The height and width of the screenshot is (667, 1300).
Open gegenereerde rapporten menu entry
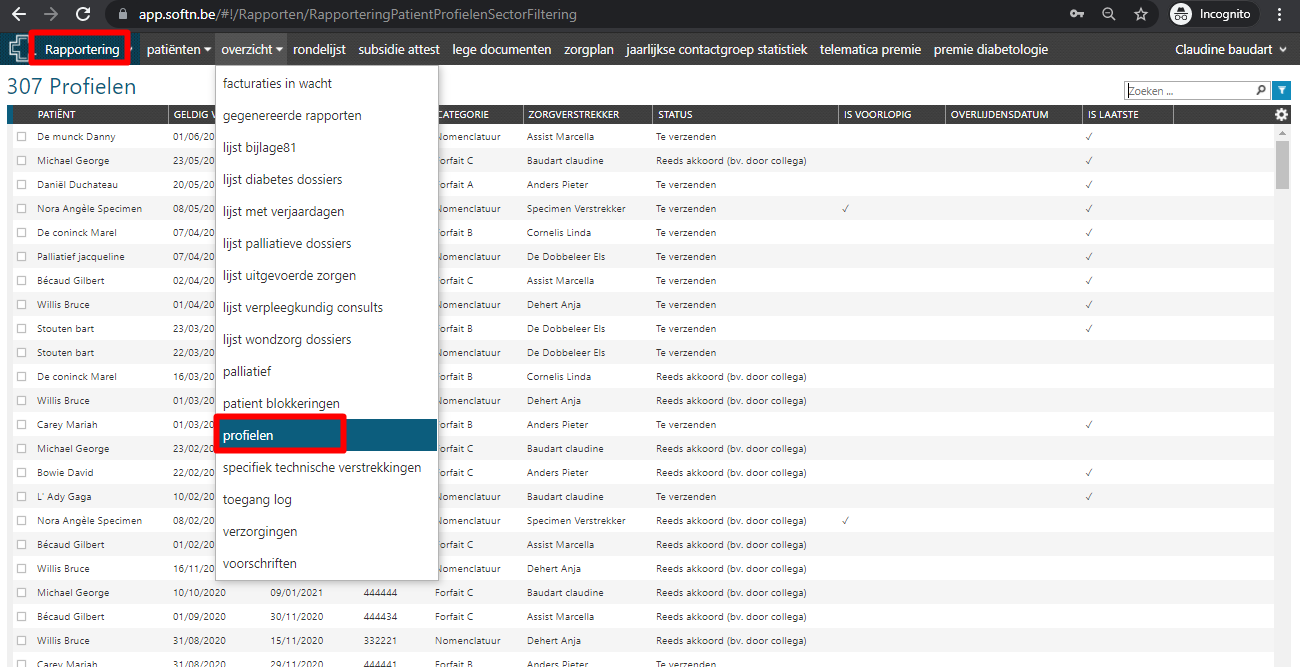[327, 115]
